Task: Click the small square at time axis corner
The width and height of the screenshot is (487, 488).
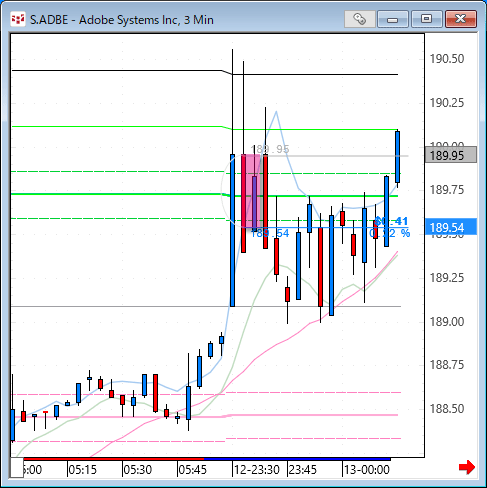Action: pyautogui.click(x=17, y=468)
